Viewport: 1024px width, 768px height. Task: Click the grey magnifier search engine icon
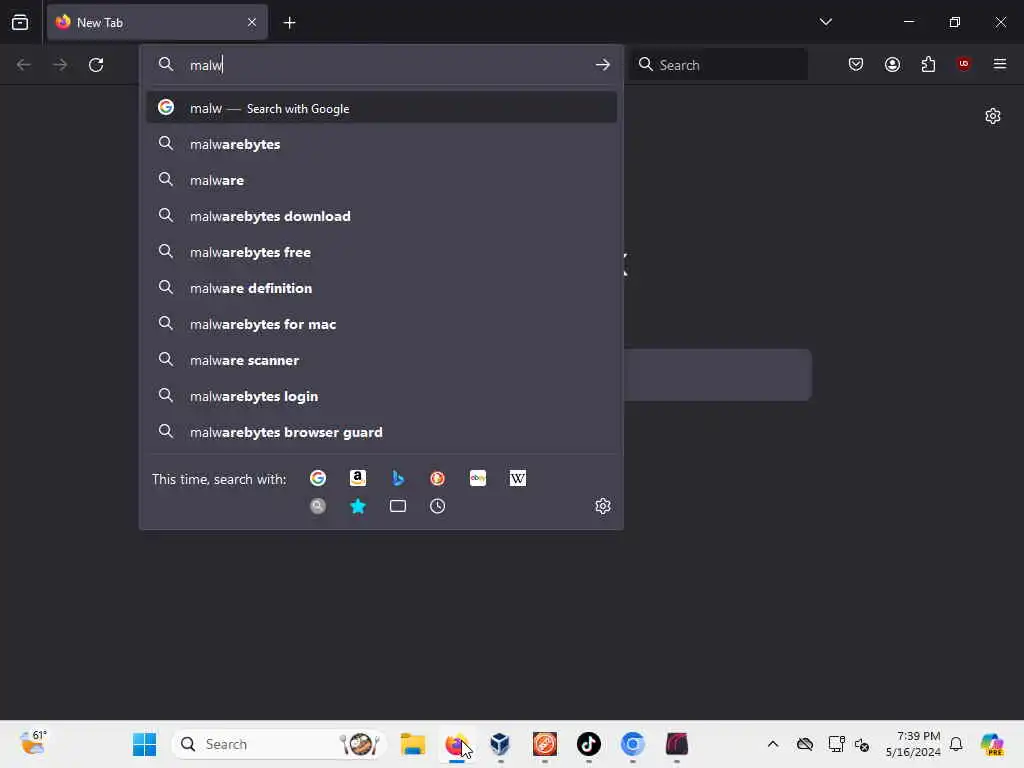[318, 506]
